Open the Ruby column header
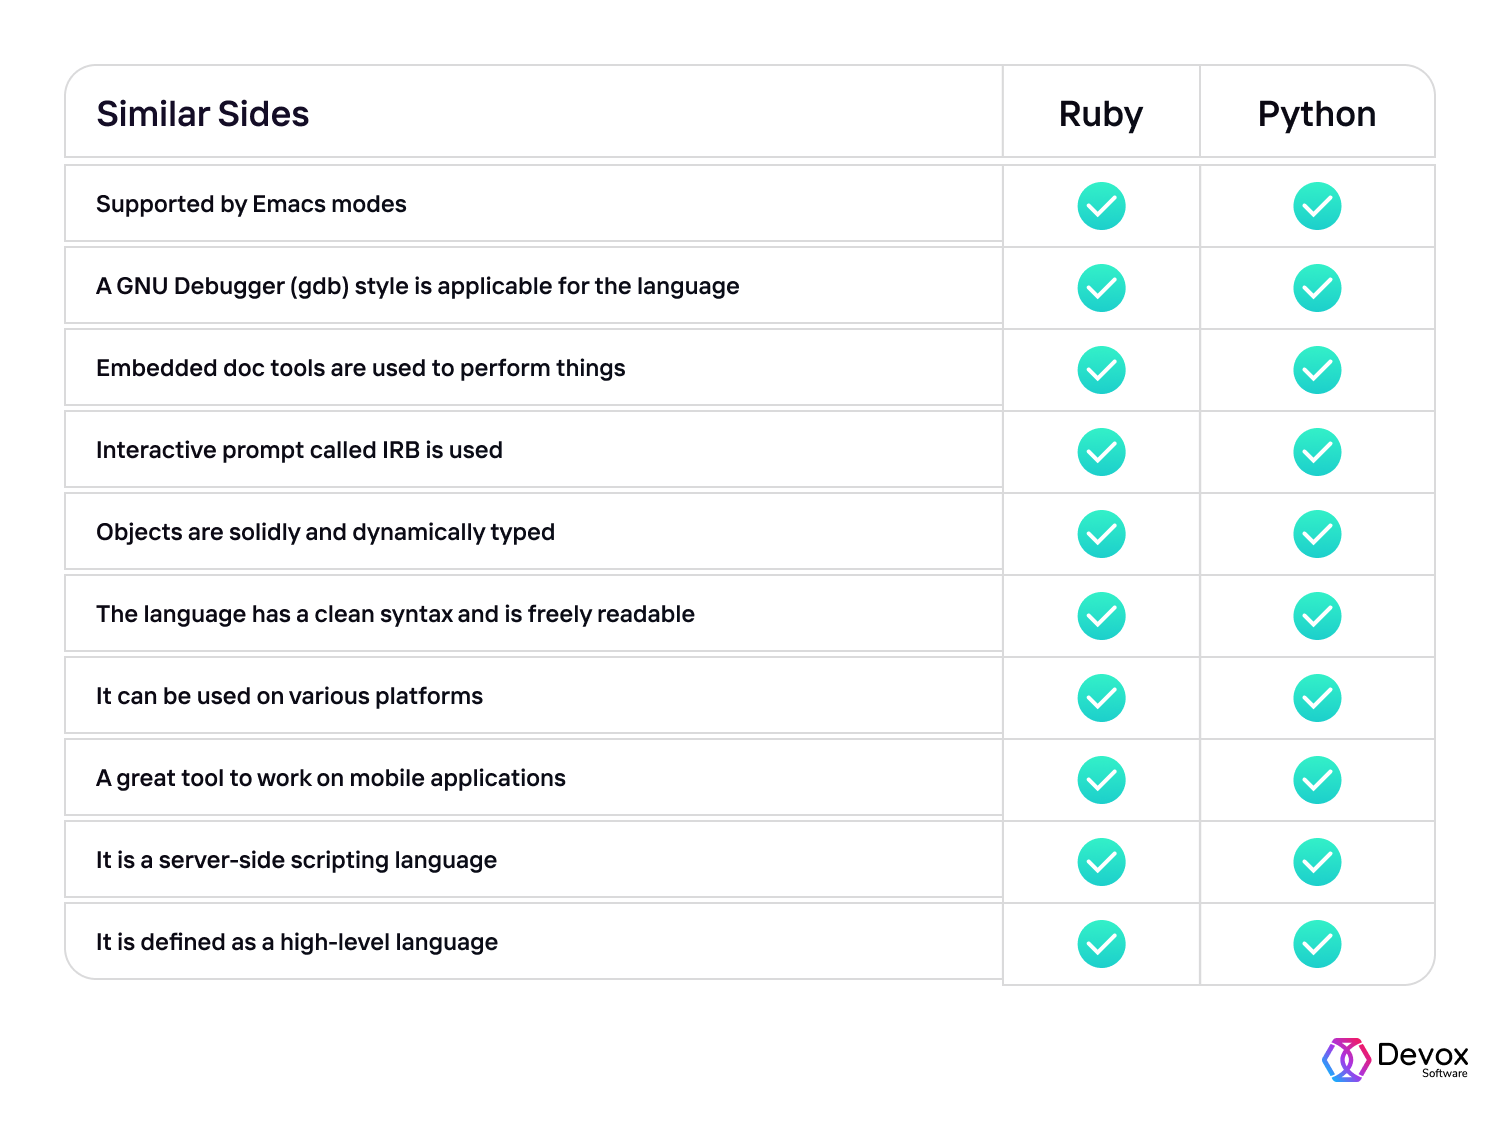Screen dimensions: 1500x1130 [1100, 113]
